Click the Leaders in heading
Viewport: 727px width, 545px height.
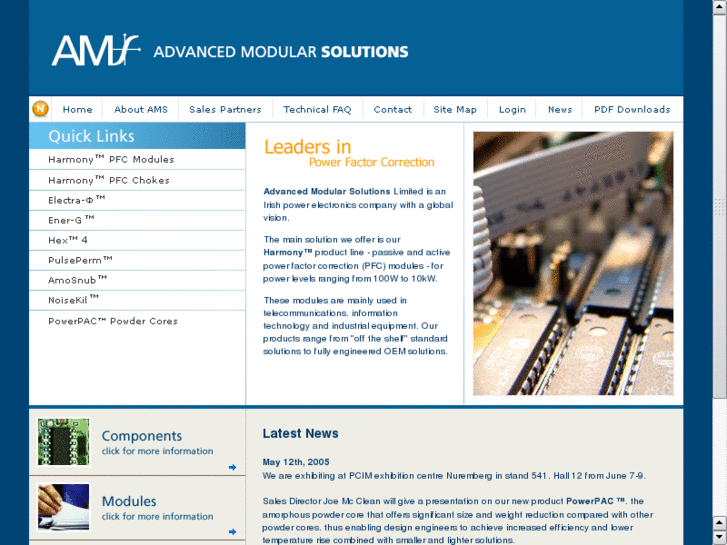coord(308,147)
